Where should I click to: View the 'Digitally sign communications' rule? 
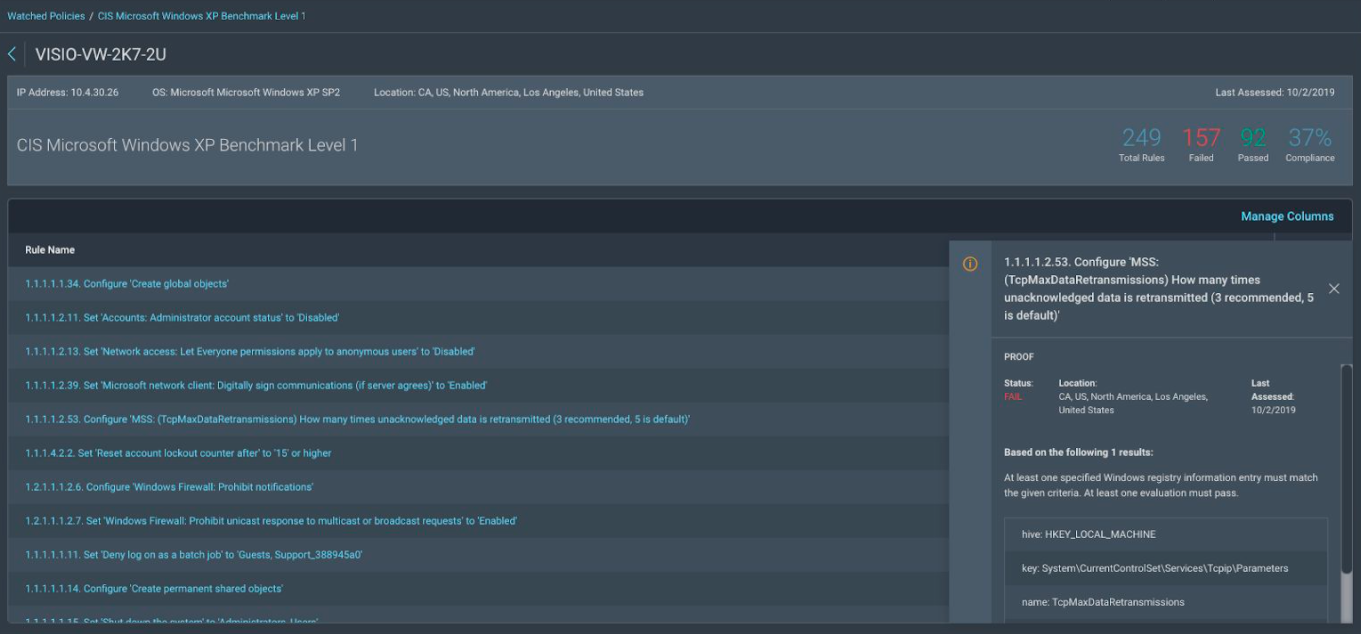coord(256,386)
